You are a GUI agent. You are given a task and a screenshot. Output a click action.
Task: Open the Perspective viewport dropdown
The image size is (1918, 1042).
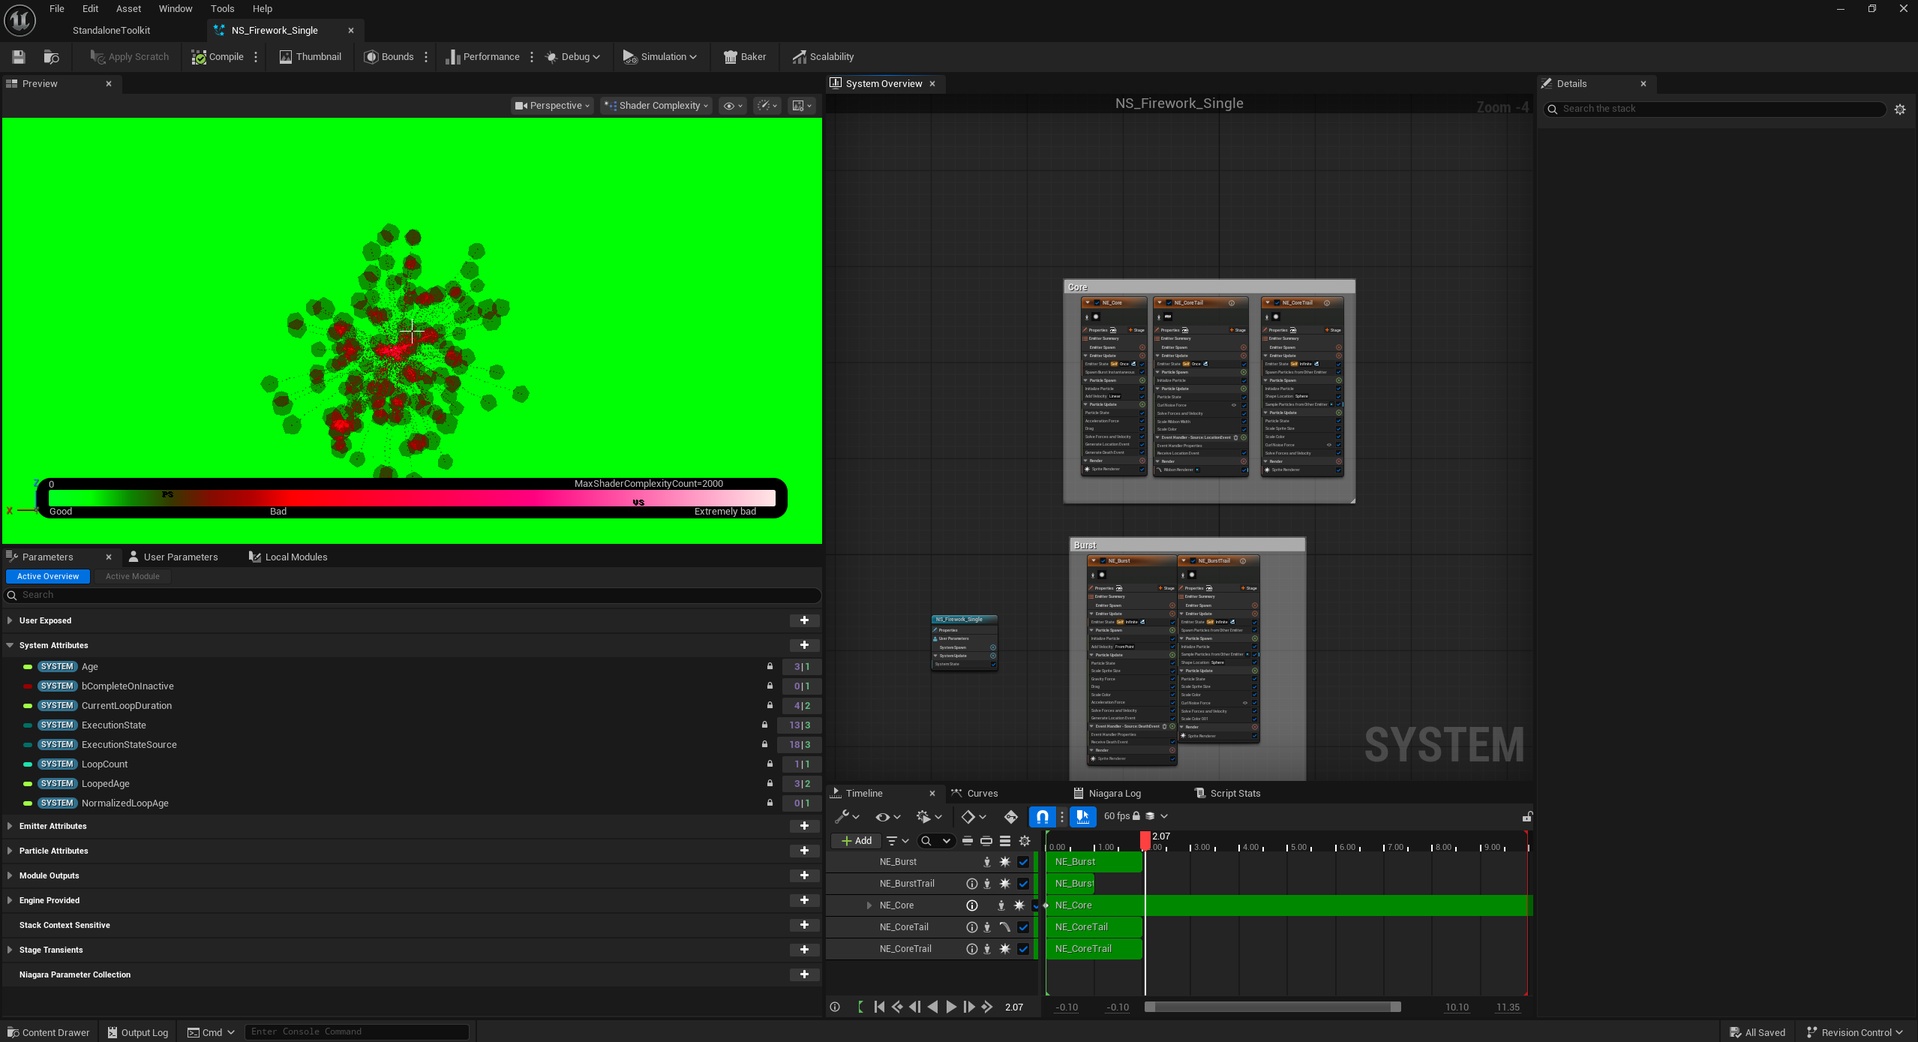tap(552, 105)
